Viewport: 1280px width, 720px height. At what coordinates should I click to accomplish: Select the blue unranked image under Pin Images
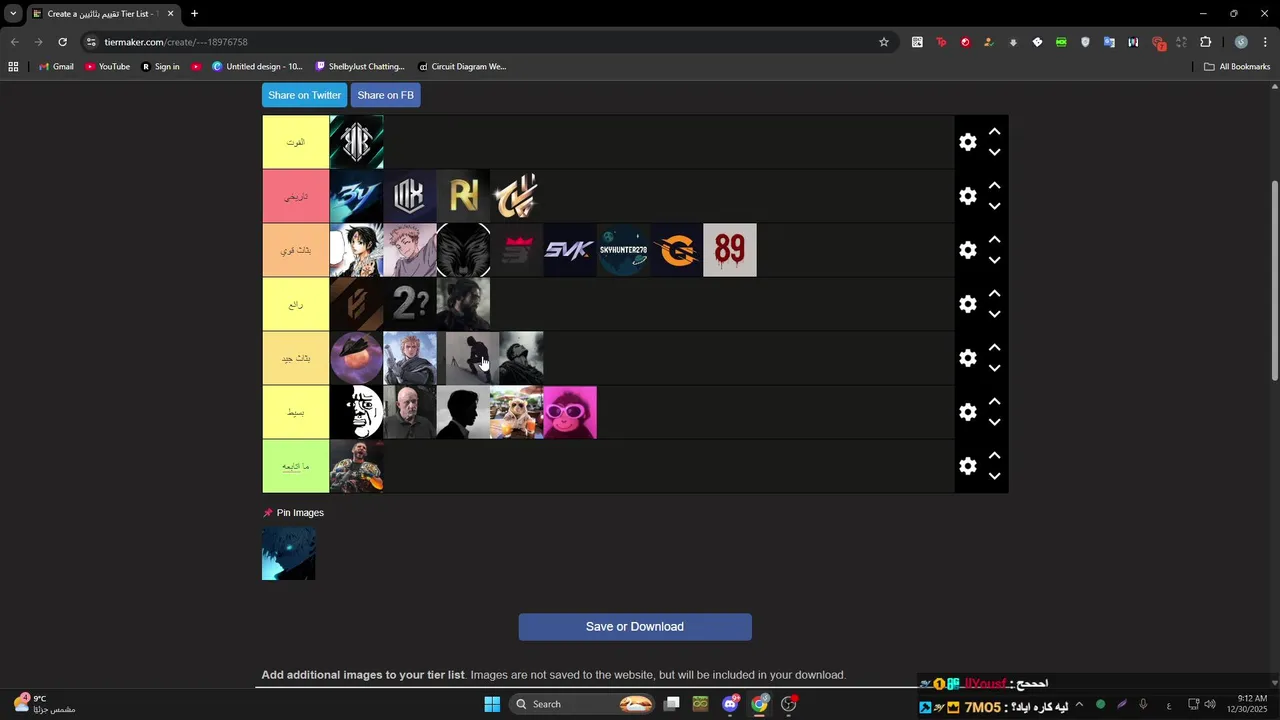click(x=289, y=554)
